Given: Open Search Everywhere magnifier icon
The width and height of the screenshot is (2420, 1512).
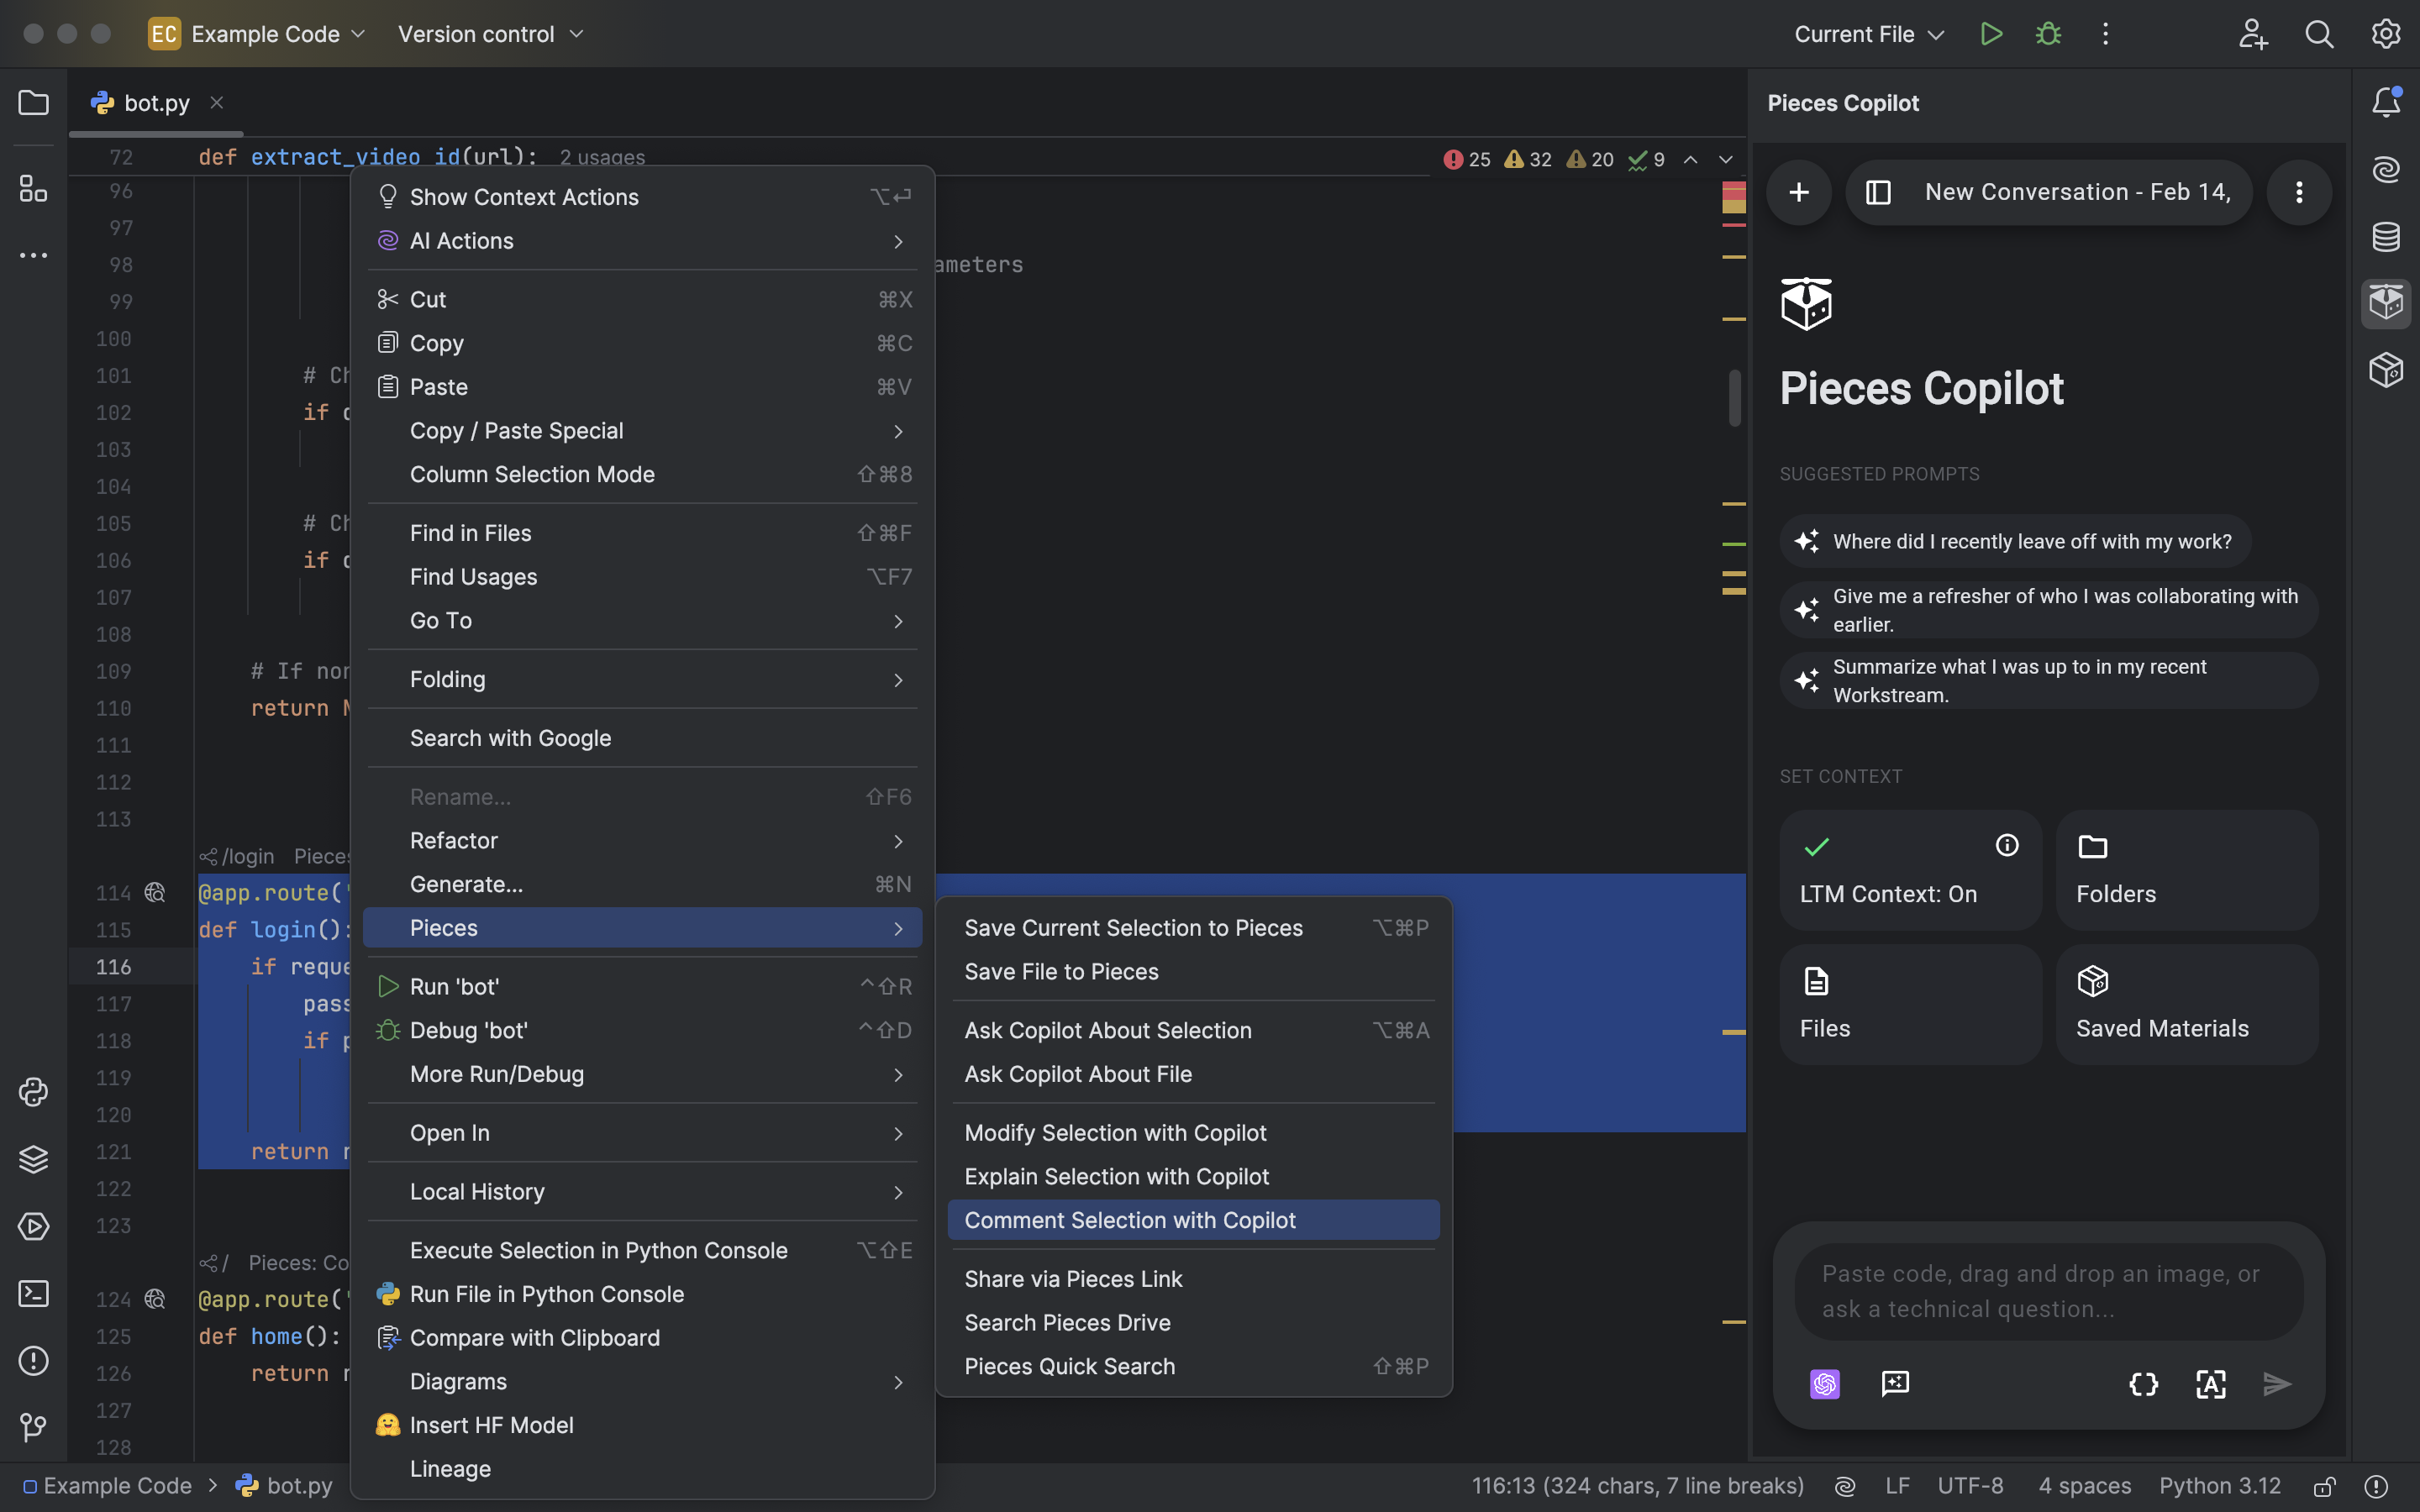Looking at the screenshot, I should (2319, 34).
